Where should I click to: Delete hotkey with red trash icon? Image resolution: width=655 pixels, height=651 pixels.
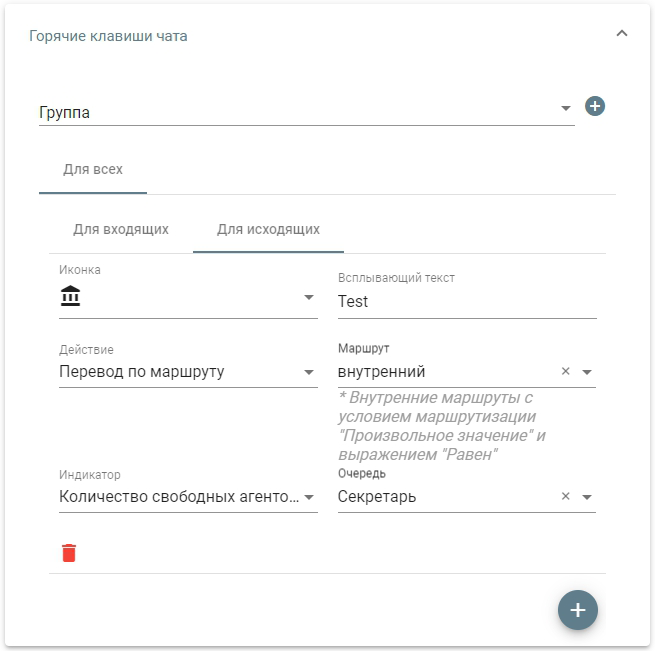tap(69, 553)
